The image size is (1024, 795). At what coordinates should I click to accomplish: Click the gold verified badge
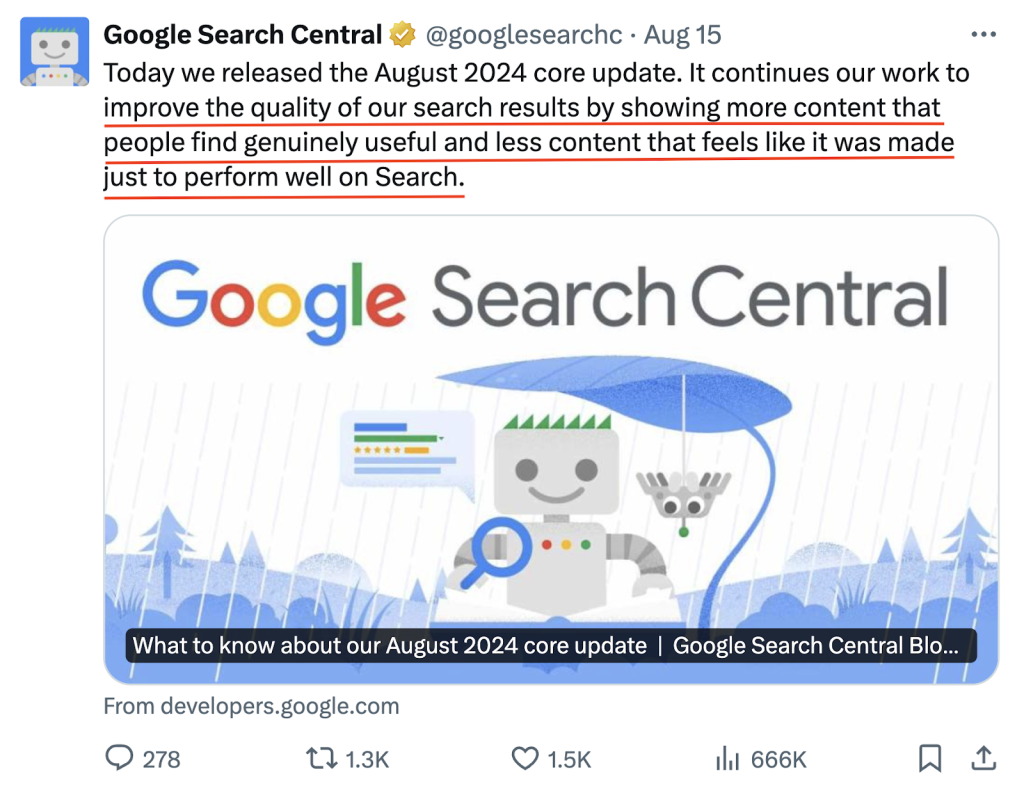tap(402, 36)
